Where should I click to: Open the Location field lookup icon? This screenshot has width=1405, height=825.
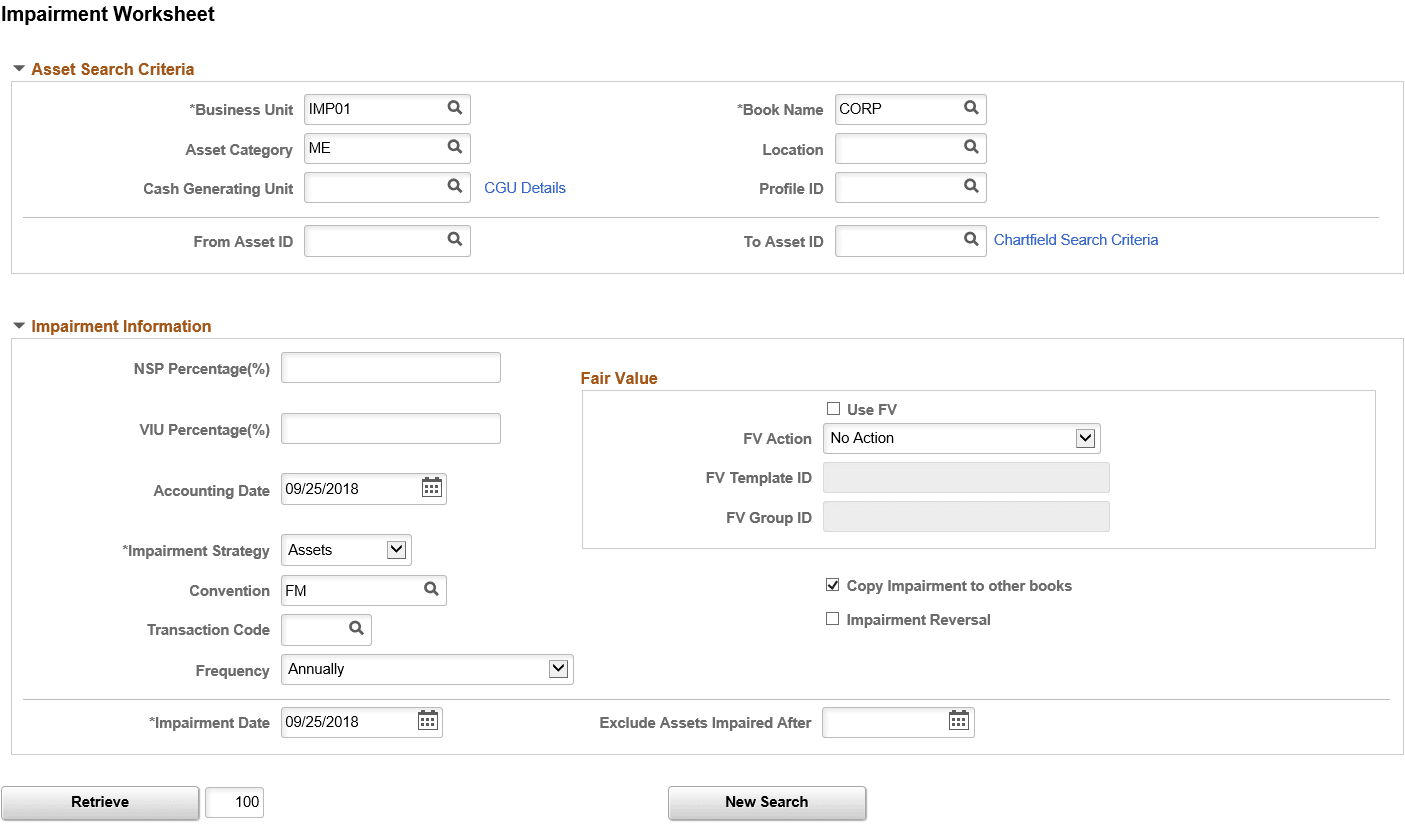point(970,148)
